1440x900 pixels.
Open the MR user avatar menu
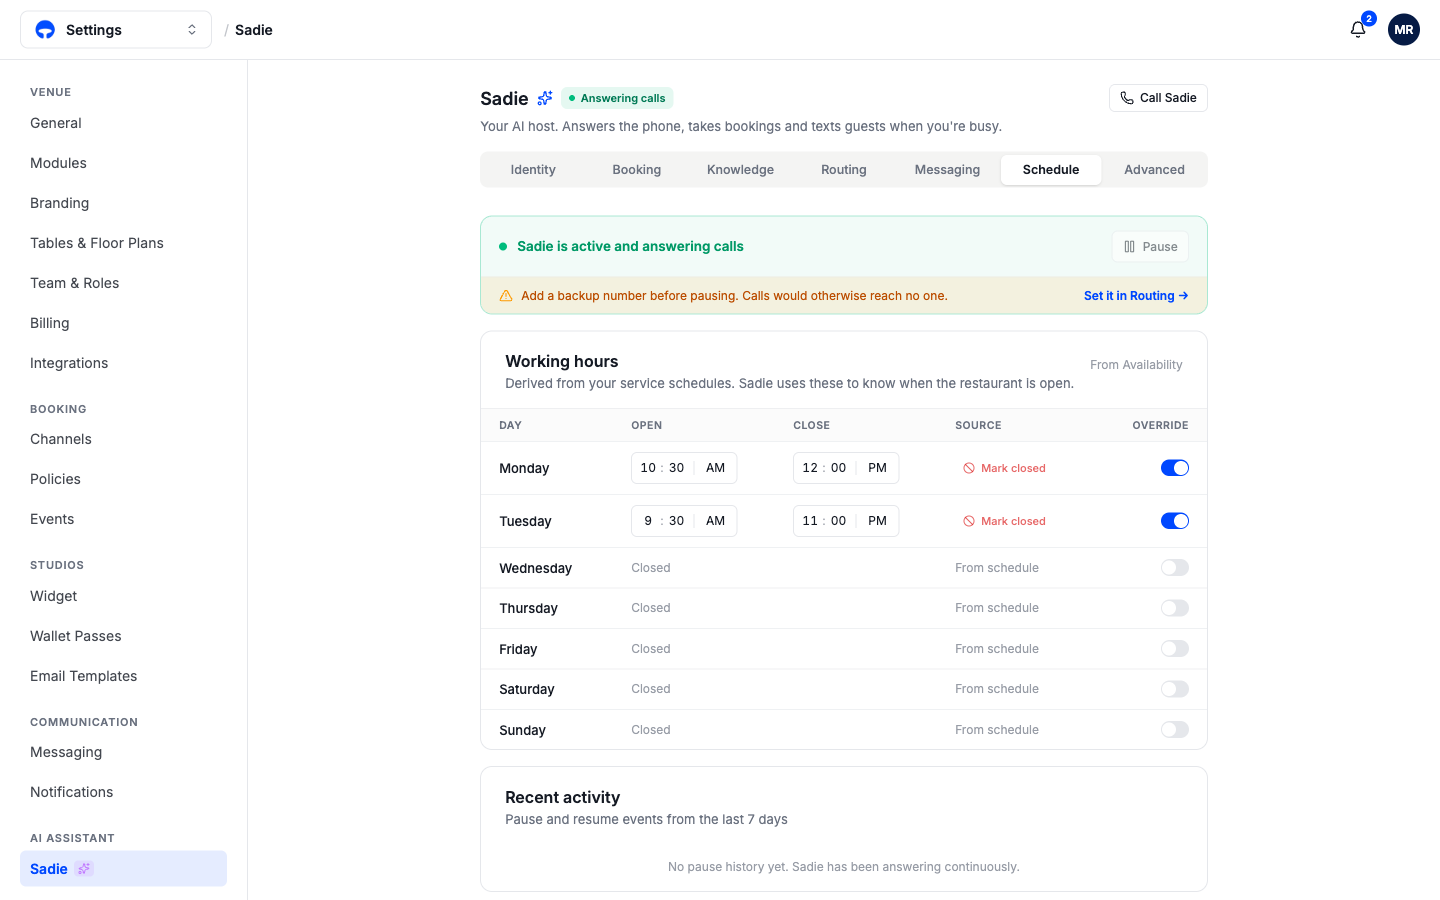(x=1404, y=29)
